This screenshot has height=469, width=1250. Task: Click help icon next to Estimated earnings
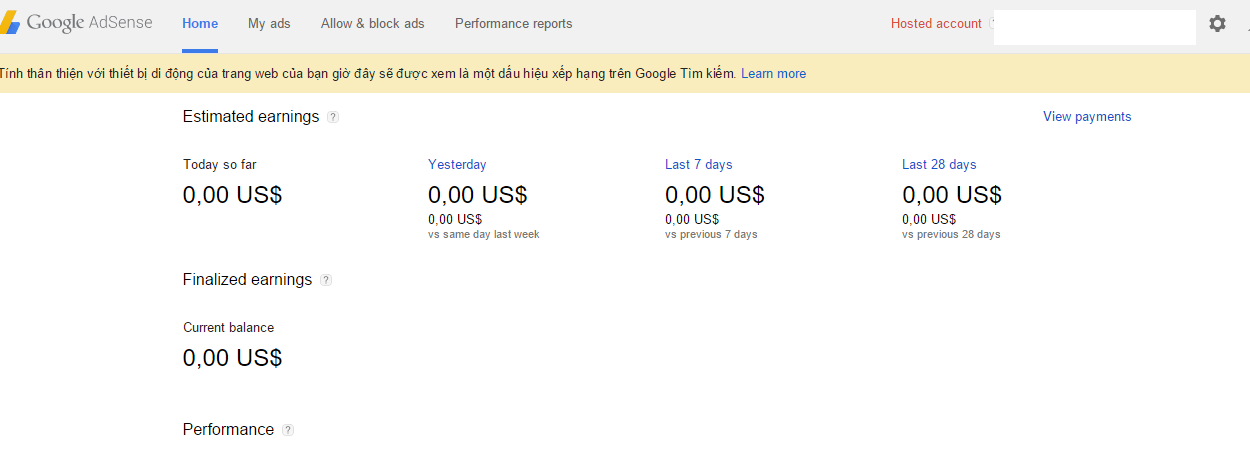point(333,117)
